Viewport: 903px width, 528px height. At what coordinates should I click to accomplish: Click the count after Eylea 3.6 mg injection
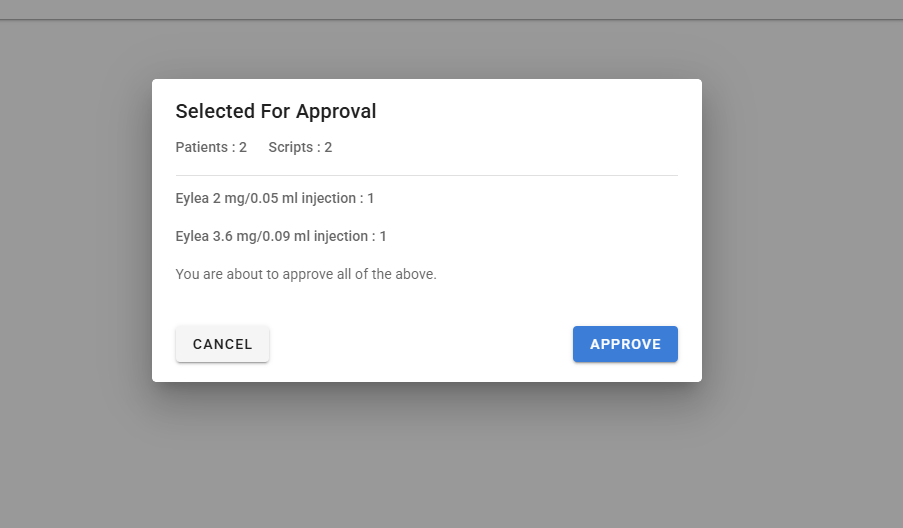[x=383, y=236]
